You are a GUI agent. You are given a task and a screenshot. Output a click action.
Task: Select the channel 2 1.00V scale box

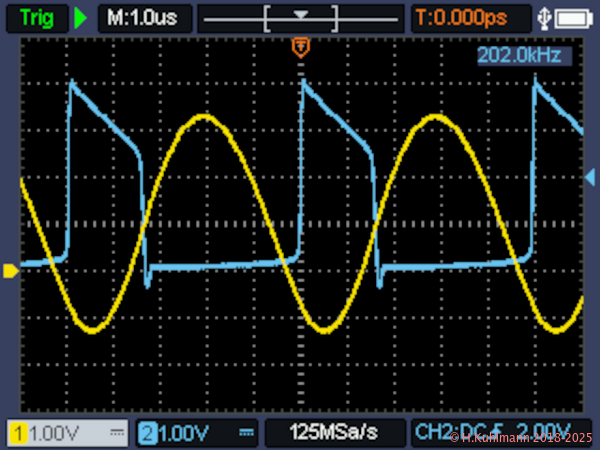point(197,433)
